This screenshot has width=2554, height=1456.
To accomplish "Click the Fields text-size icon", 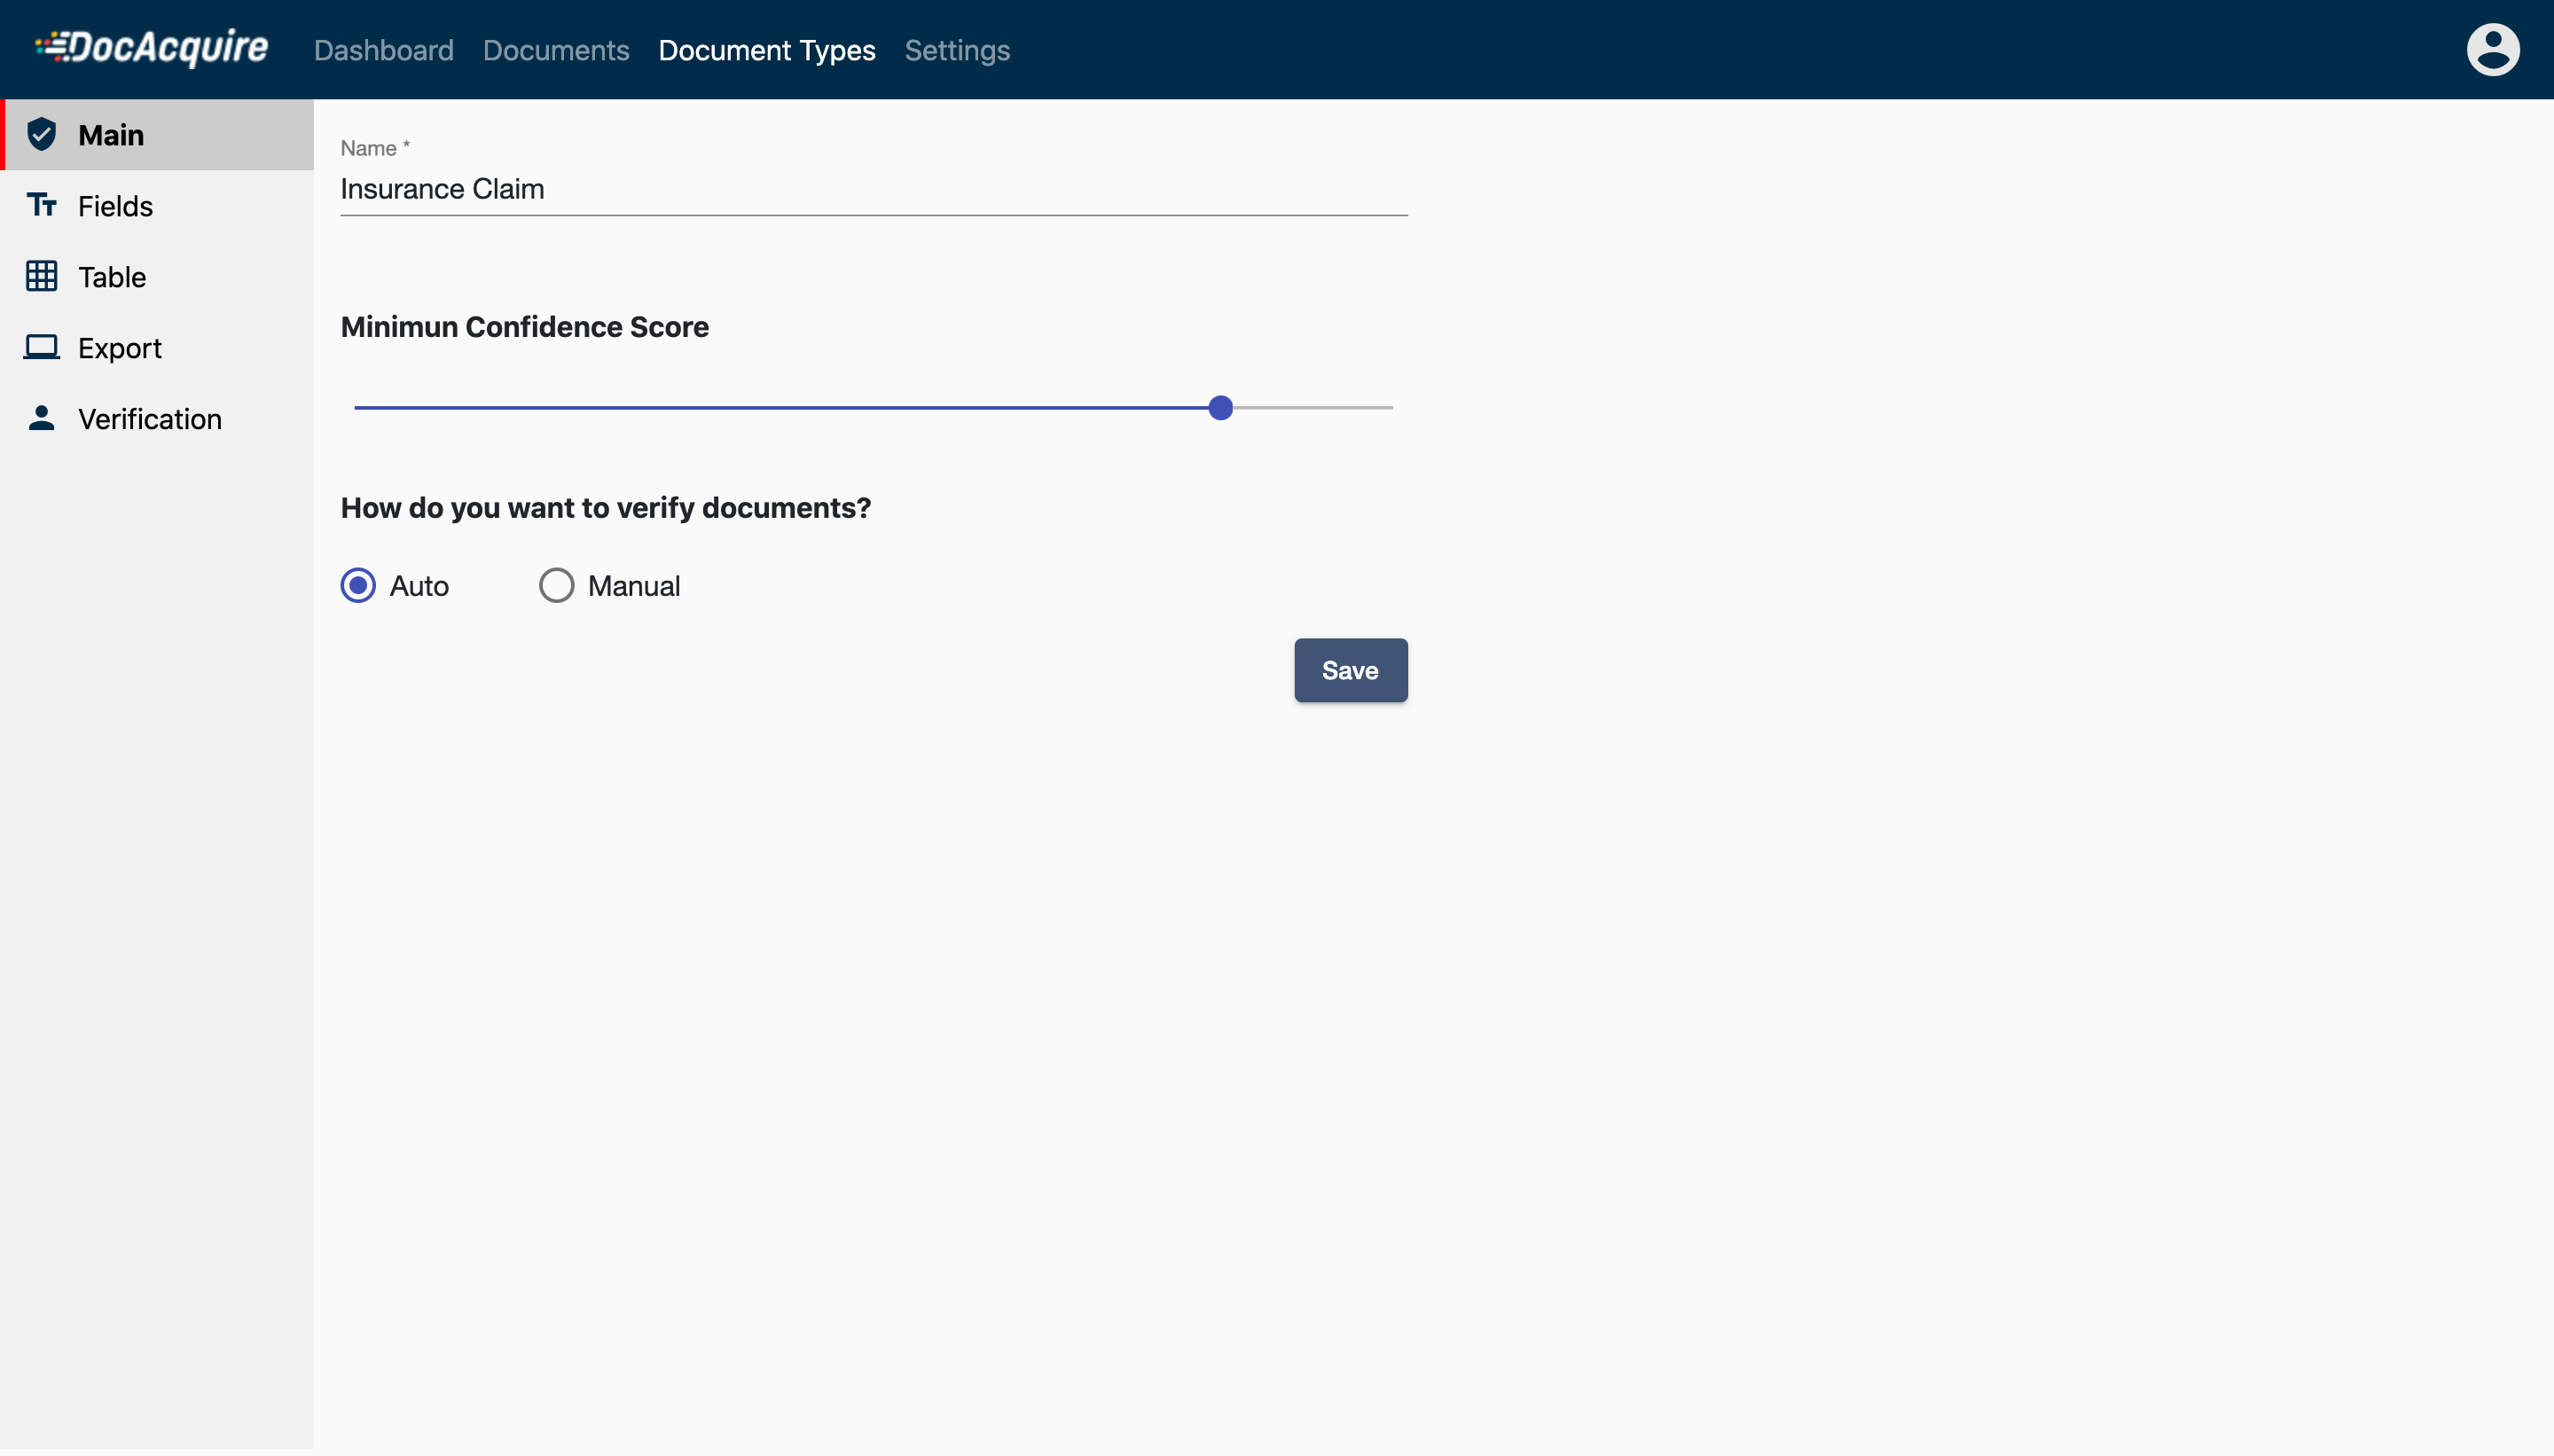I will 41,205.
